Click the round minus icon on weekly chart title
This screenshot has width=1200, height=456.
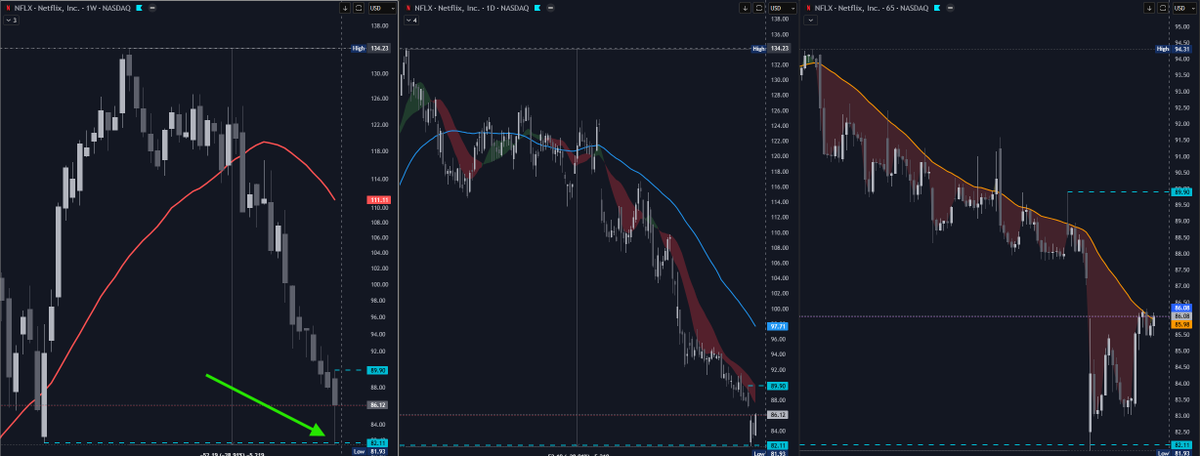152,8
